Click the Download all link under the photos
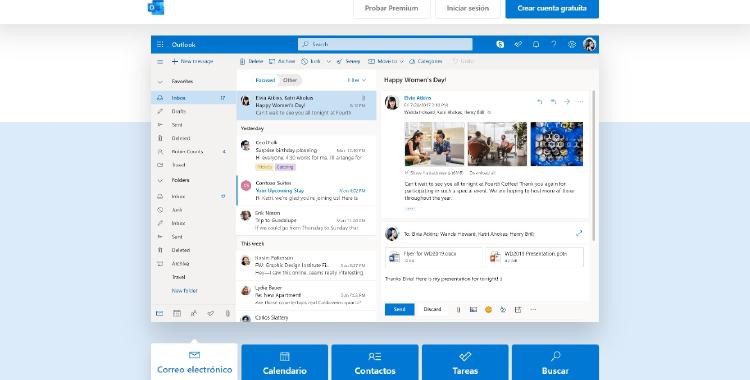This screenshot has height=380, width=750. pyautogui.click(x=482, y=173)
